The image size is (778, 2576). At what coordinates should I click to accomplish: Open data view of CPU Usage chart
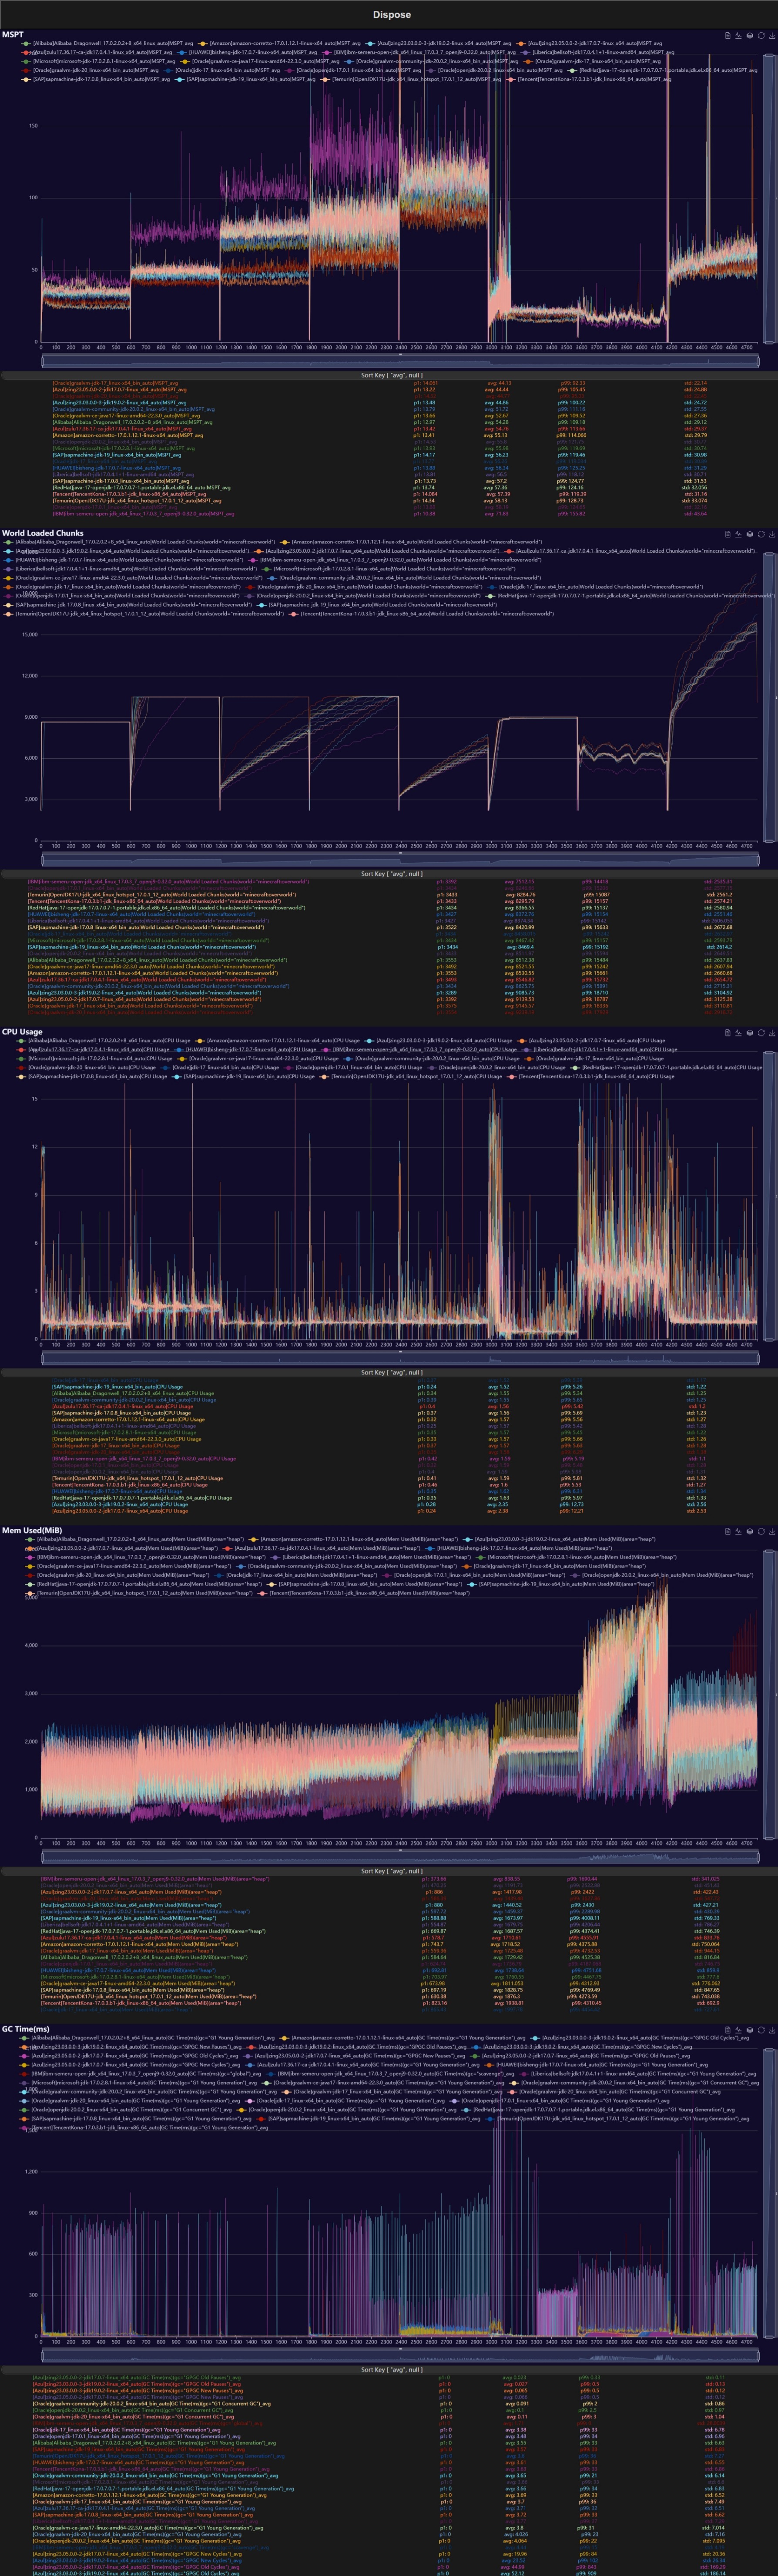[x=728, y=1032]
